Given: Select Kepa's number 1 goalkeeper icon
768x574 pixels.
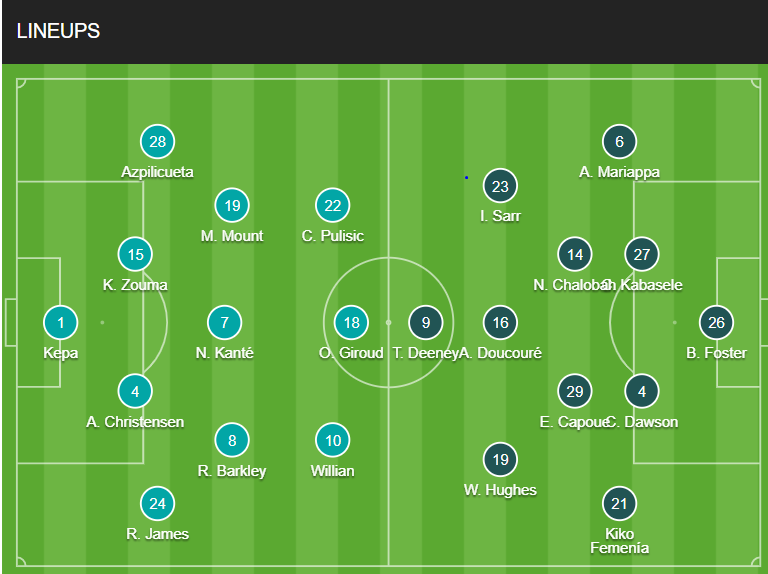Looking at the screenshot, I should tap(61, 323).
